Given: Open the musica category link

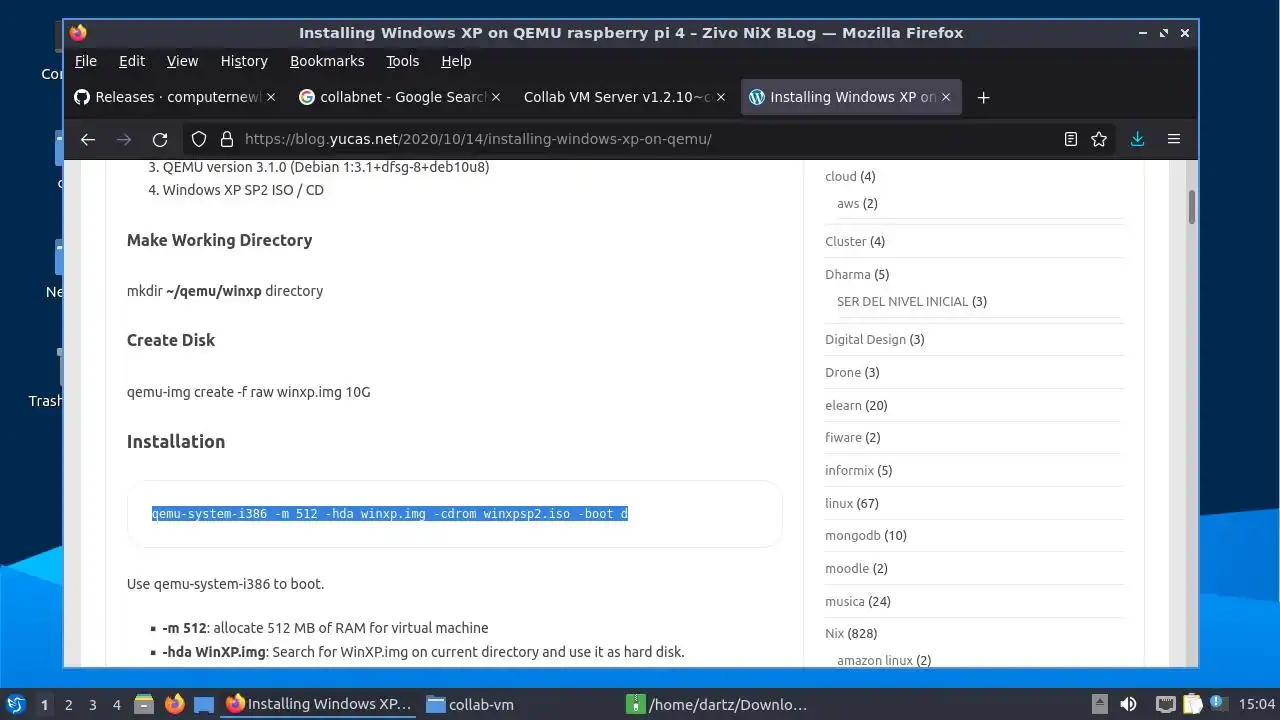Looking at the screenshot, I should 845,601.
